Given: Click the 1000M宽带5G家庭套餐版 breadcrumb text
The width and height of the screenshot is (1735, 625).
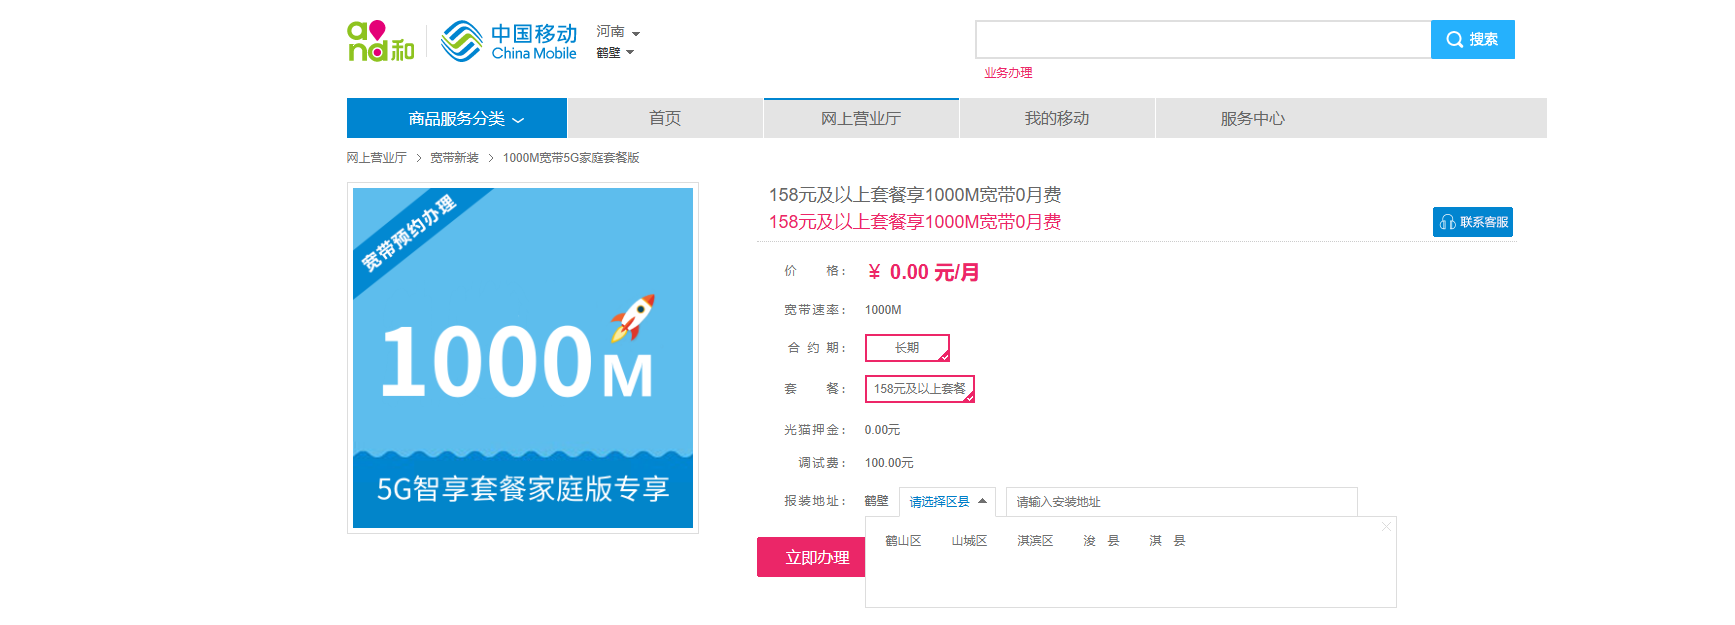Looking at the screenshot, I should [x=571, y=158].
